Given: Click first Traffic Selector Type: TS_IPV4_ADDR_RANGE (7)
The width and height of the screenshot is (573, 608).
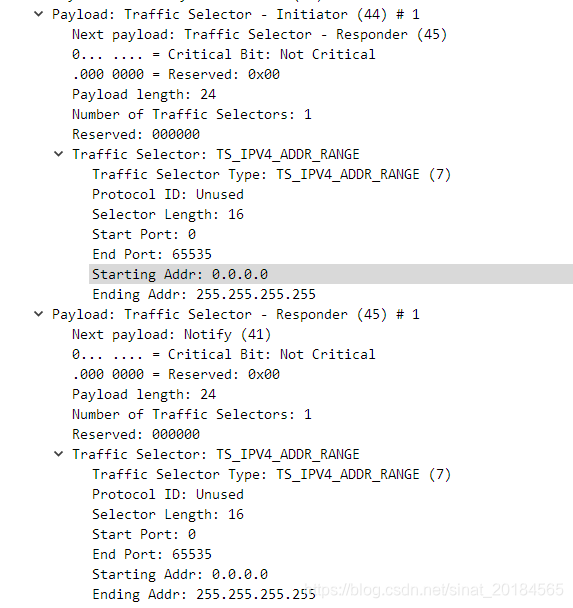Looking at the screenshot, I should pos(271,174).
